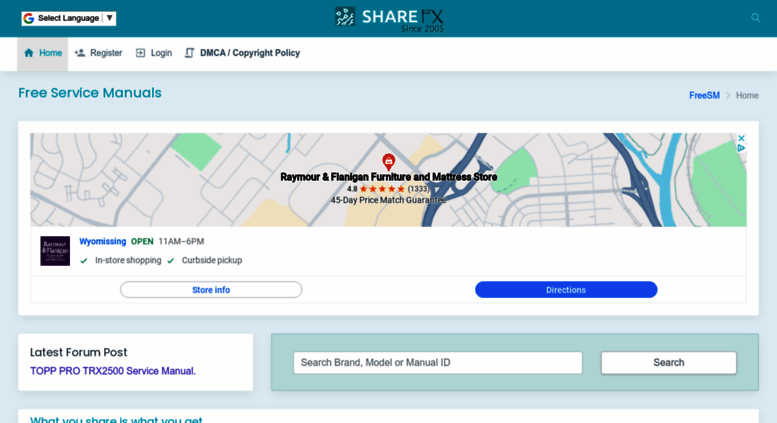Click the Raymour & Flanigan logo thumbnail

(x=55, y=251)
